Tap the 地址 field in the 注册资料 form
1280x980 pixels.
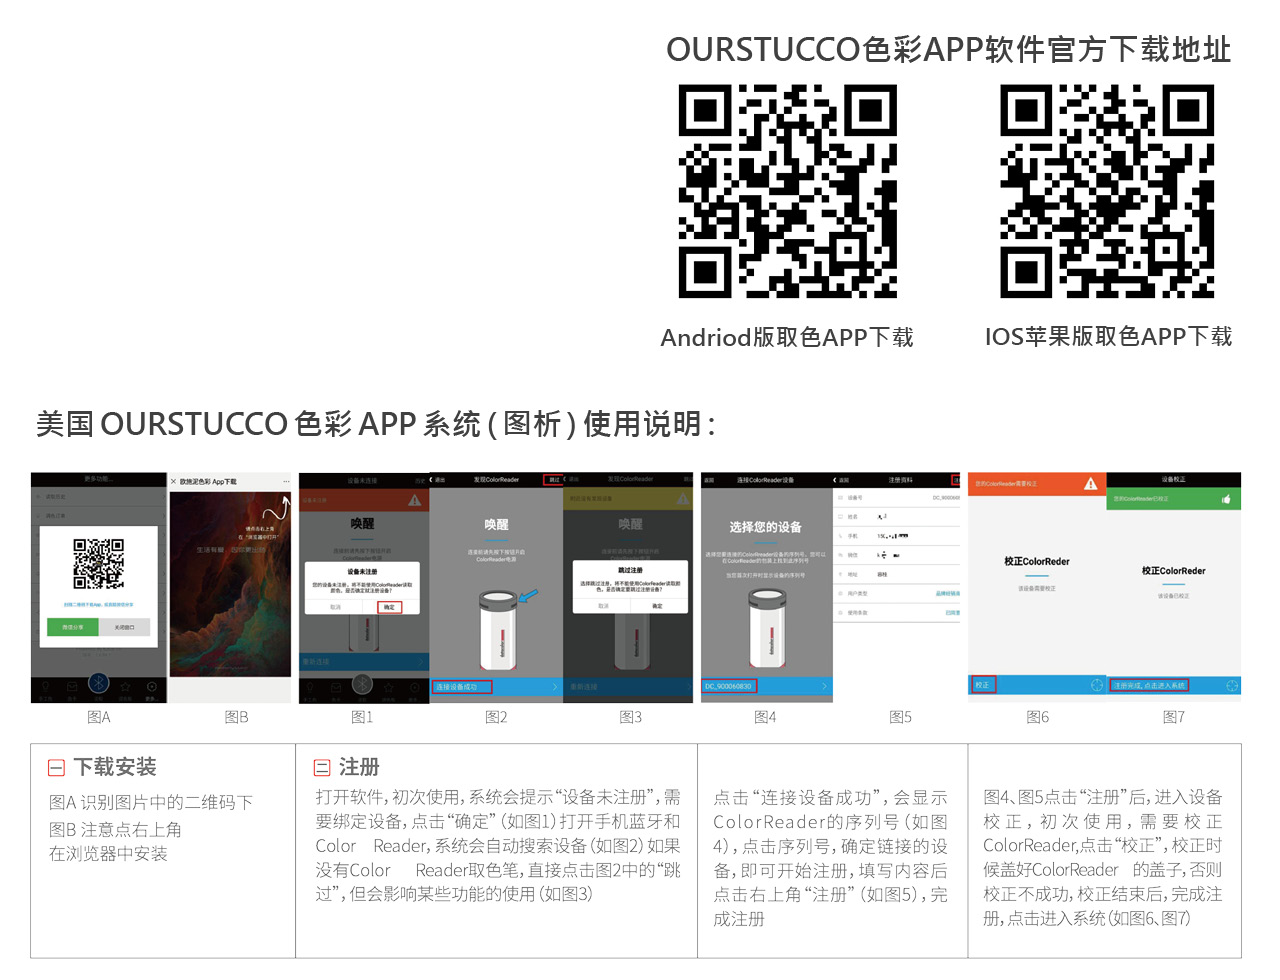coord(896,574)
